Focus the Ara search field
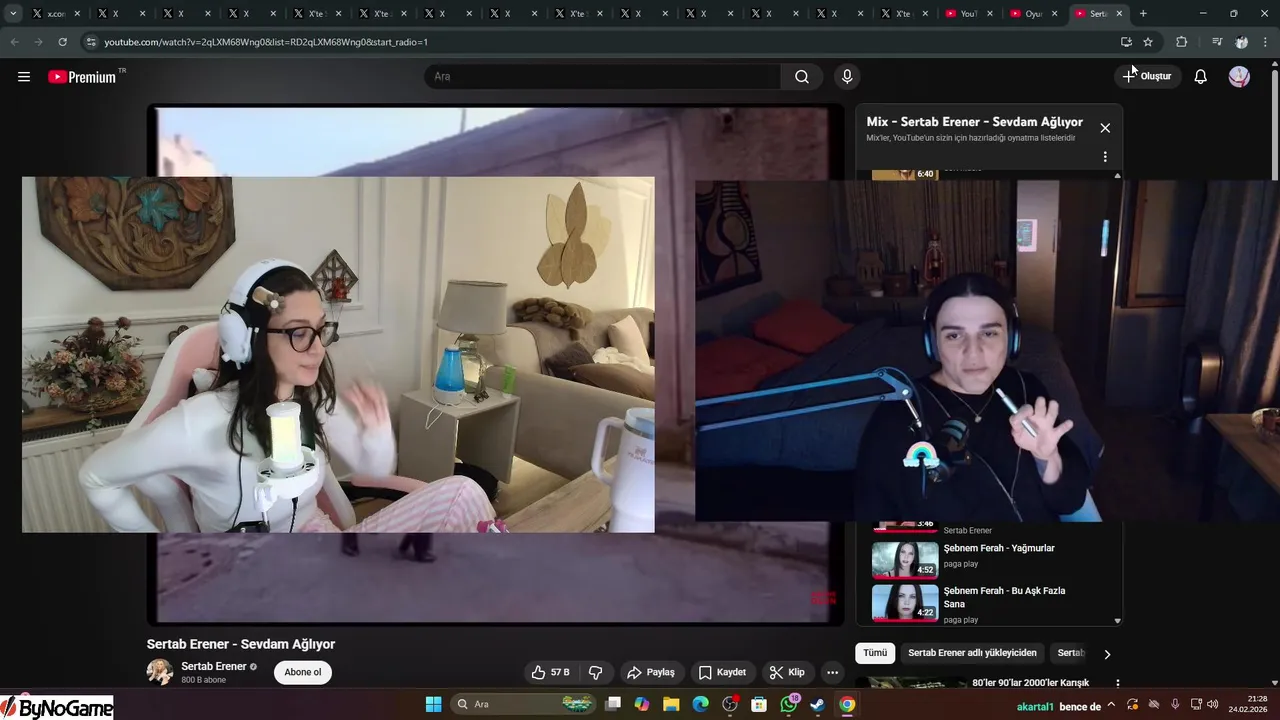This screenshot has width=1280, height=720. pyautogui.click(x=602, y=76)
